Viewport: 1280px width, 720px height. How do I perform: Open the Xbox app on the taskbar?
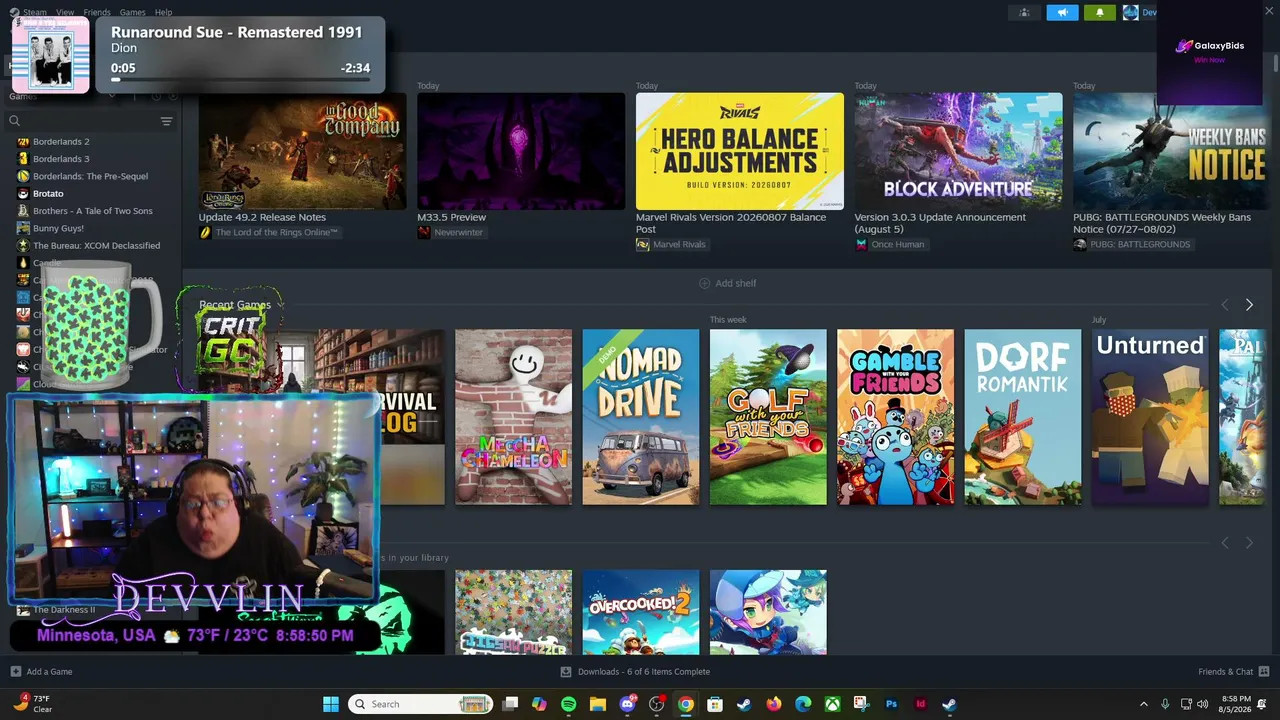click(x=832, y=704)
